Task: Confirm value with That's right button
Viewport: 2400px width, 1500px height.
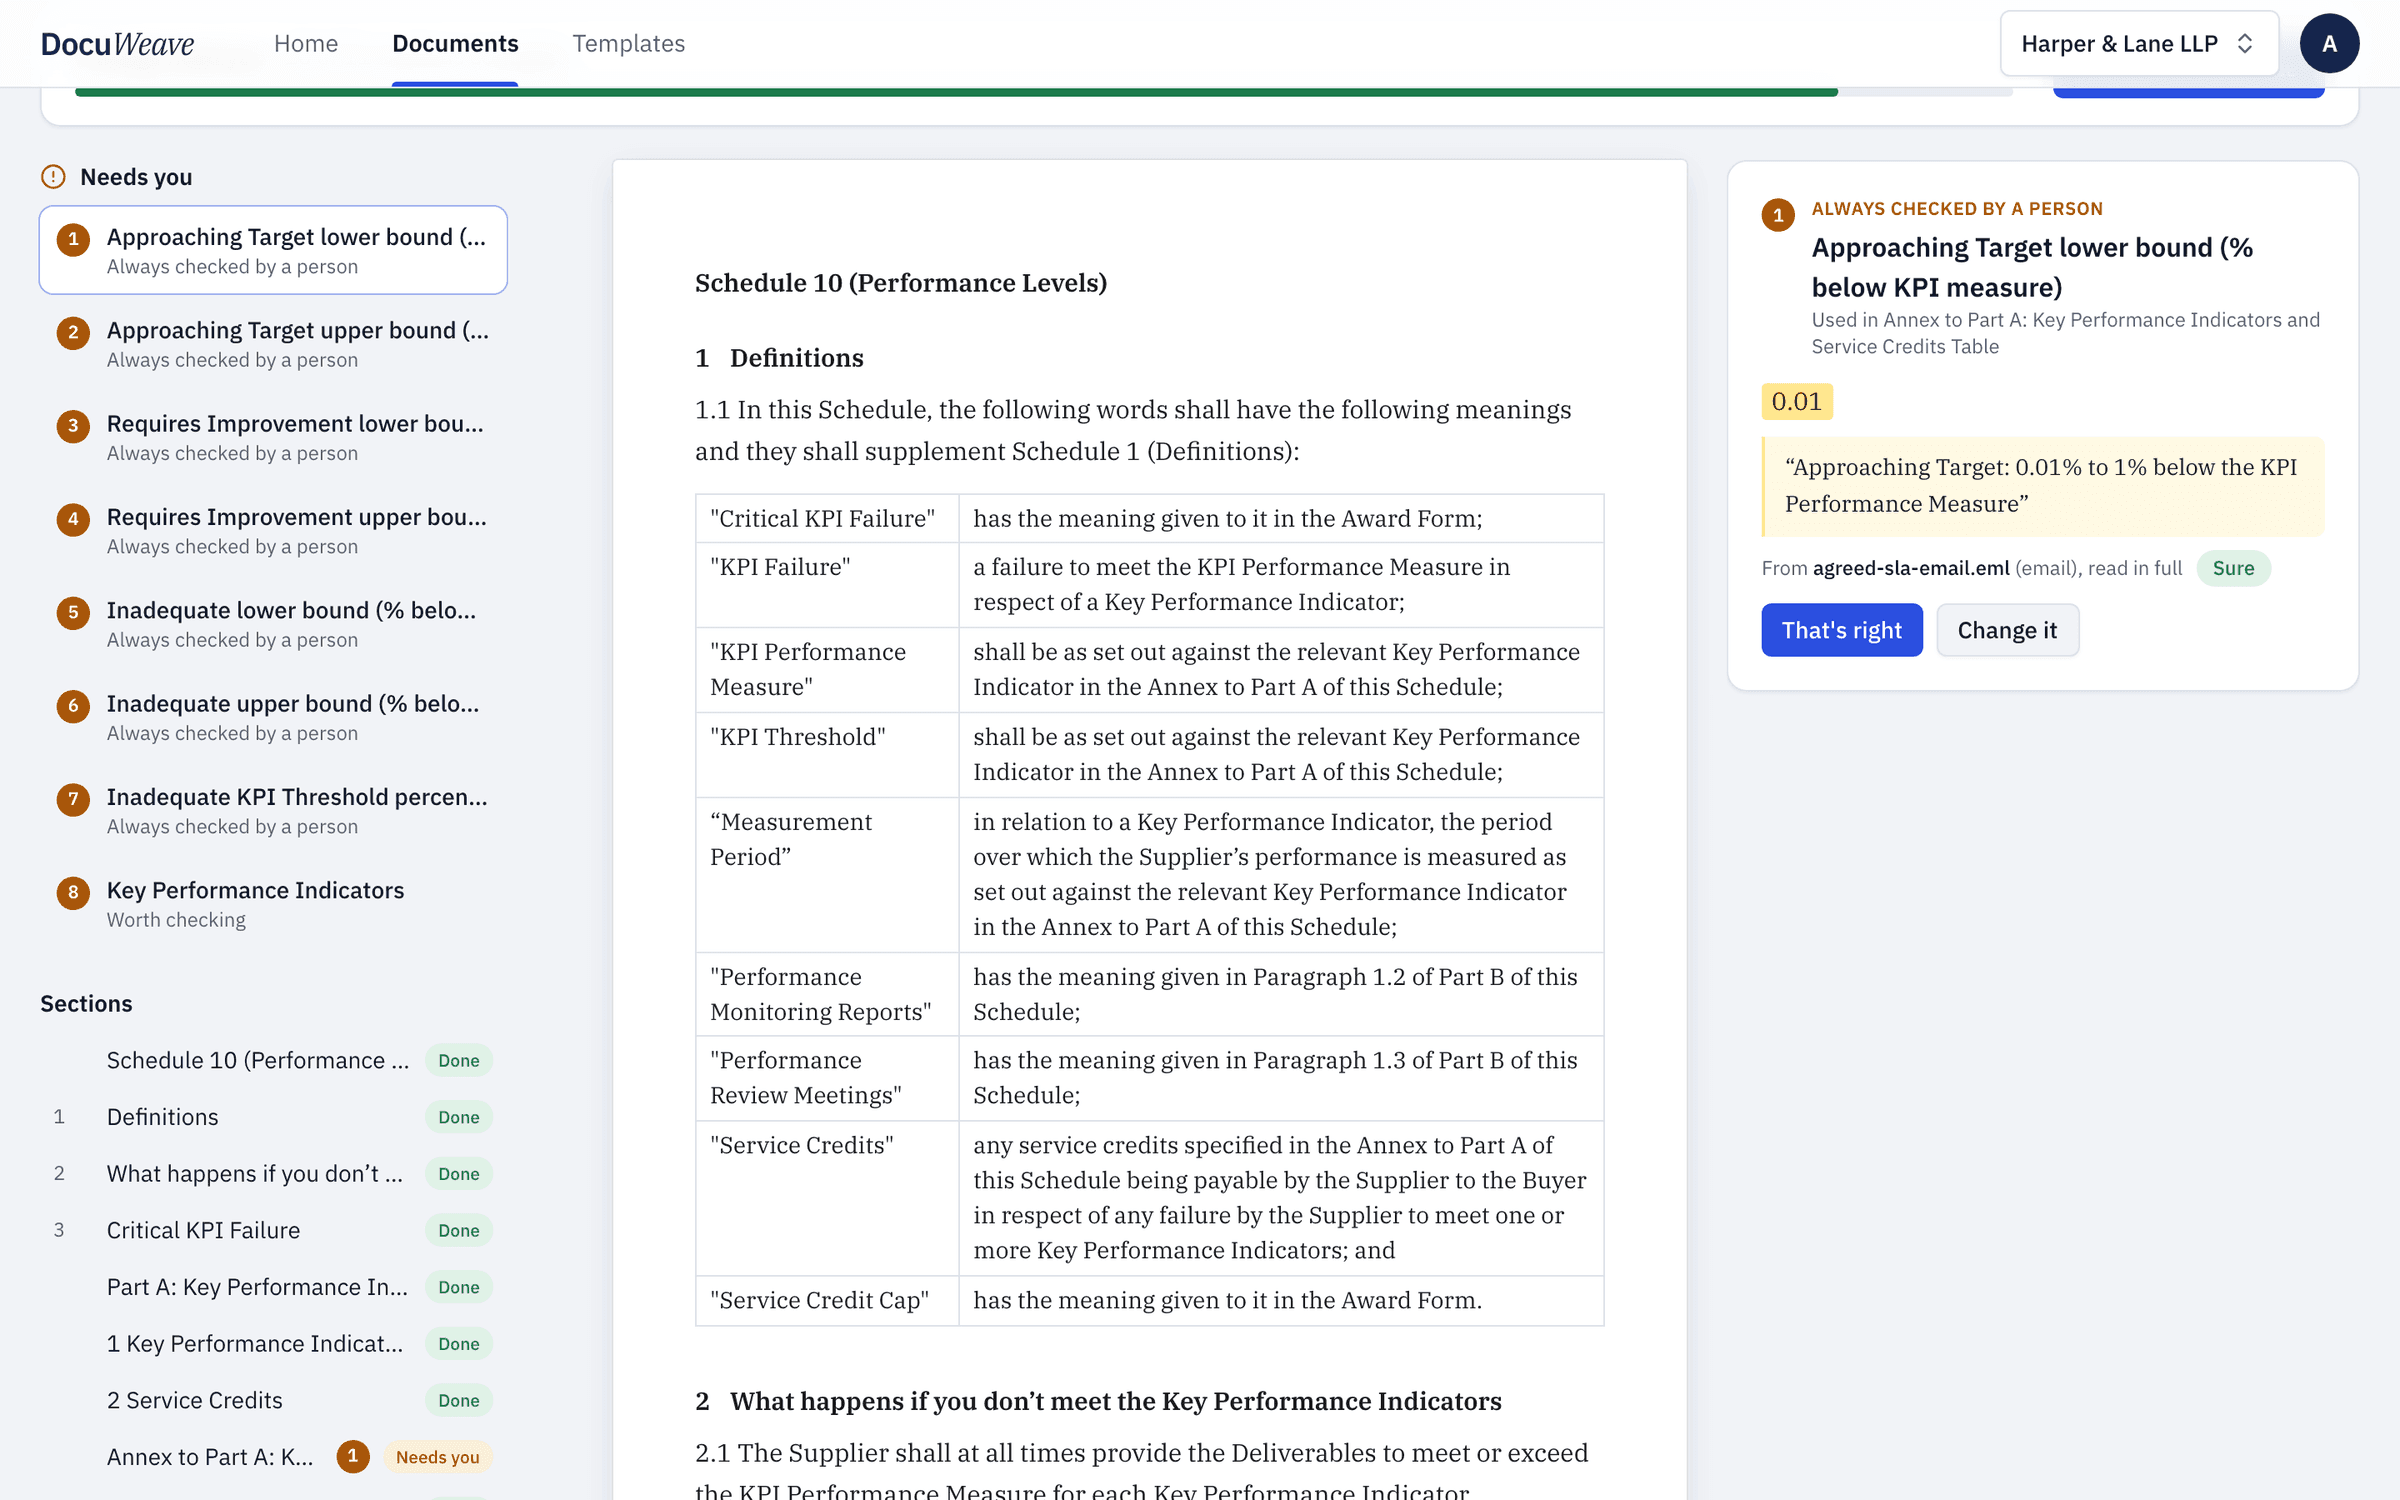Action: point(1841,630)
